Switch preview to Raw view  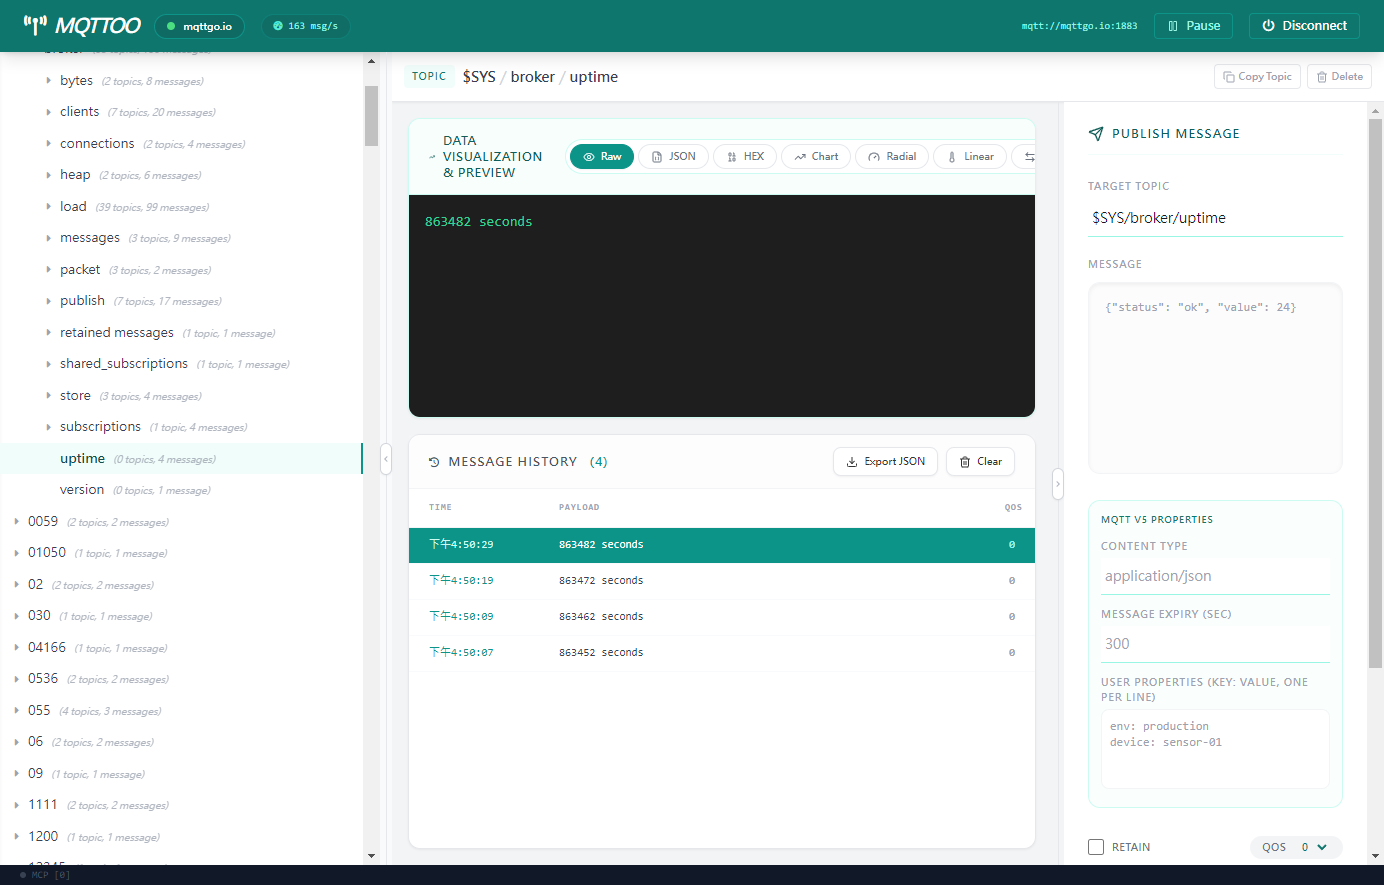click(602, 157)
